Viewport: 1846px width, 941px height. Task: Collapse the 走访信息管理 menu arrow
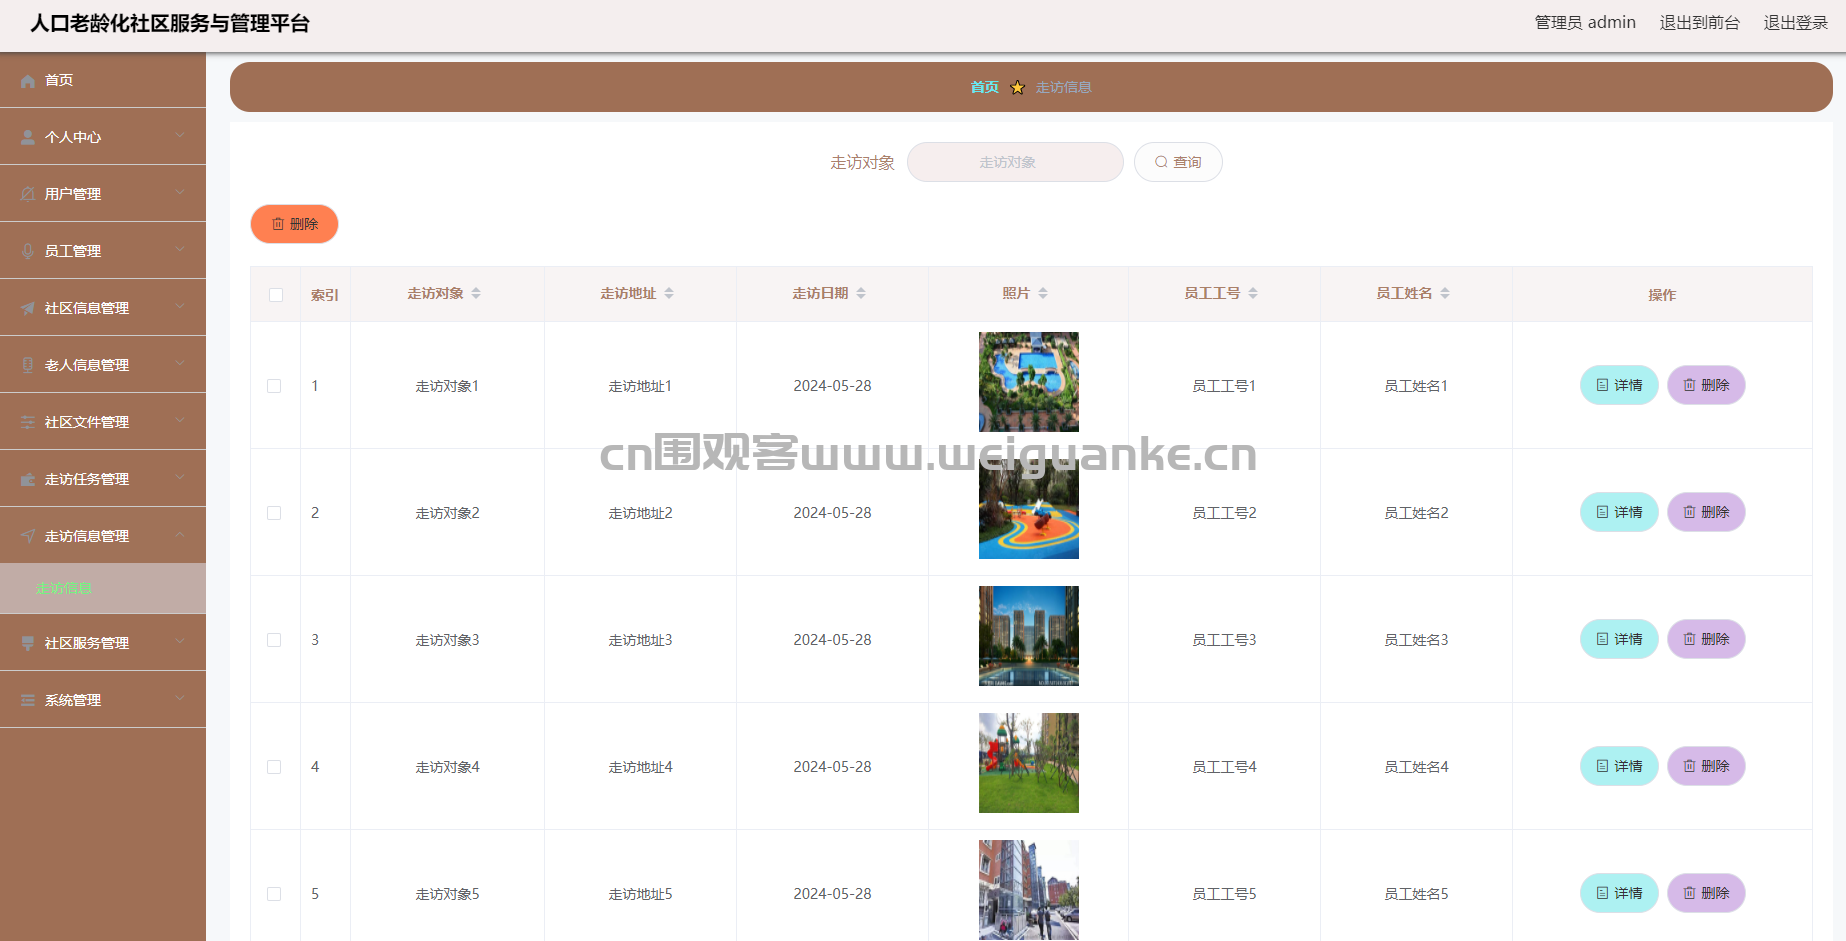(180, 535)
